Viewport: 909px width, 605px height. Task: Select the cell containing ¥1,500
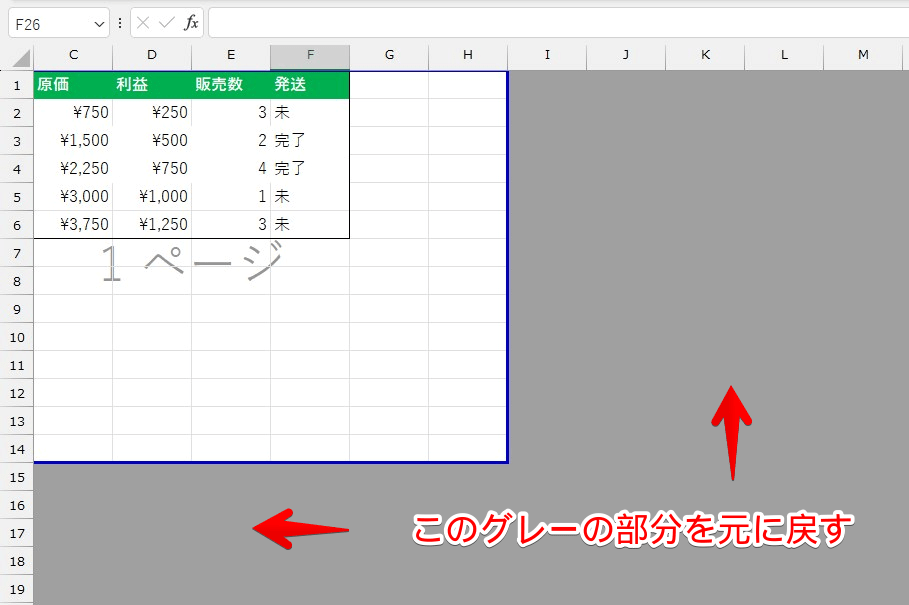[x=73, y=141]
